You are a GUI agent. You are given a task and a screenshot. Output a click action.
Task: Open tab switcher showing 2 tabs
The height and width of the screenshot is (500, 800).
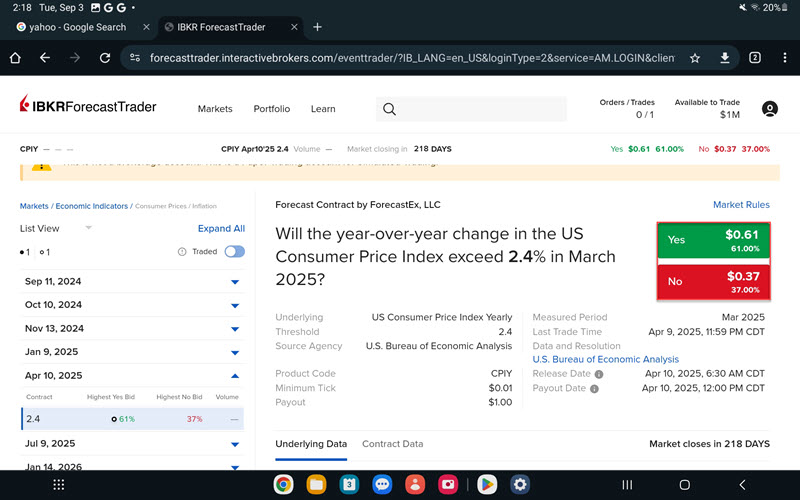point(755,58)
